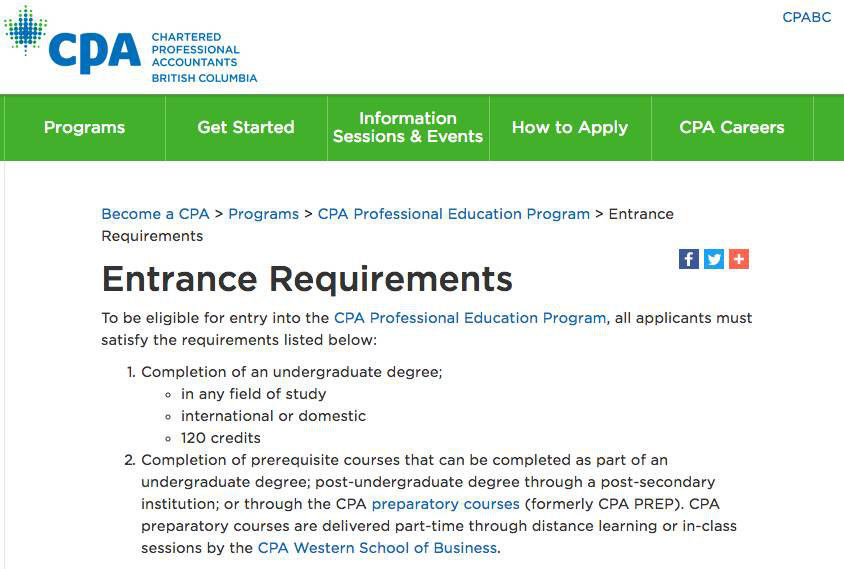Open CPA Professional Education Program breadcrumb

point(454,214)
